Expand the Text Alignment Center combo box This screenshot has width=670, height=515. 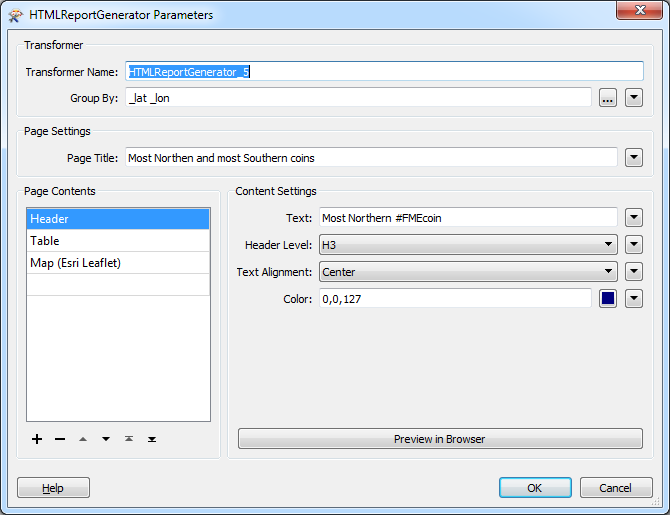(468, 272)
